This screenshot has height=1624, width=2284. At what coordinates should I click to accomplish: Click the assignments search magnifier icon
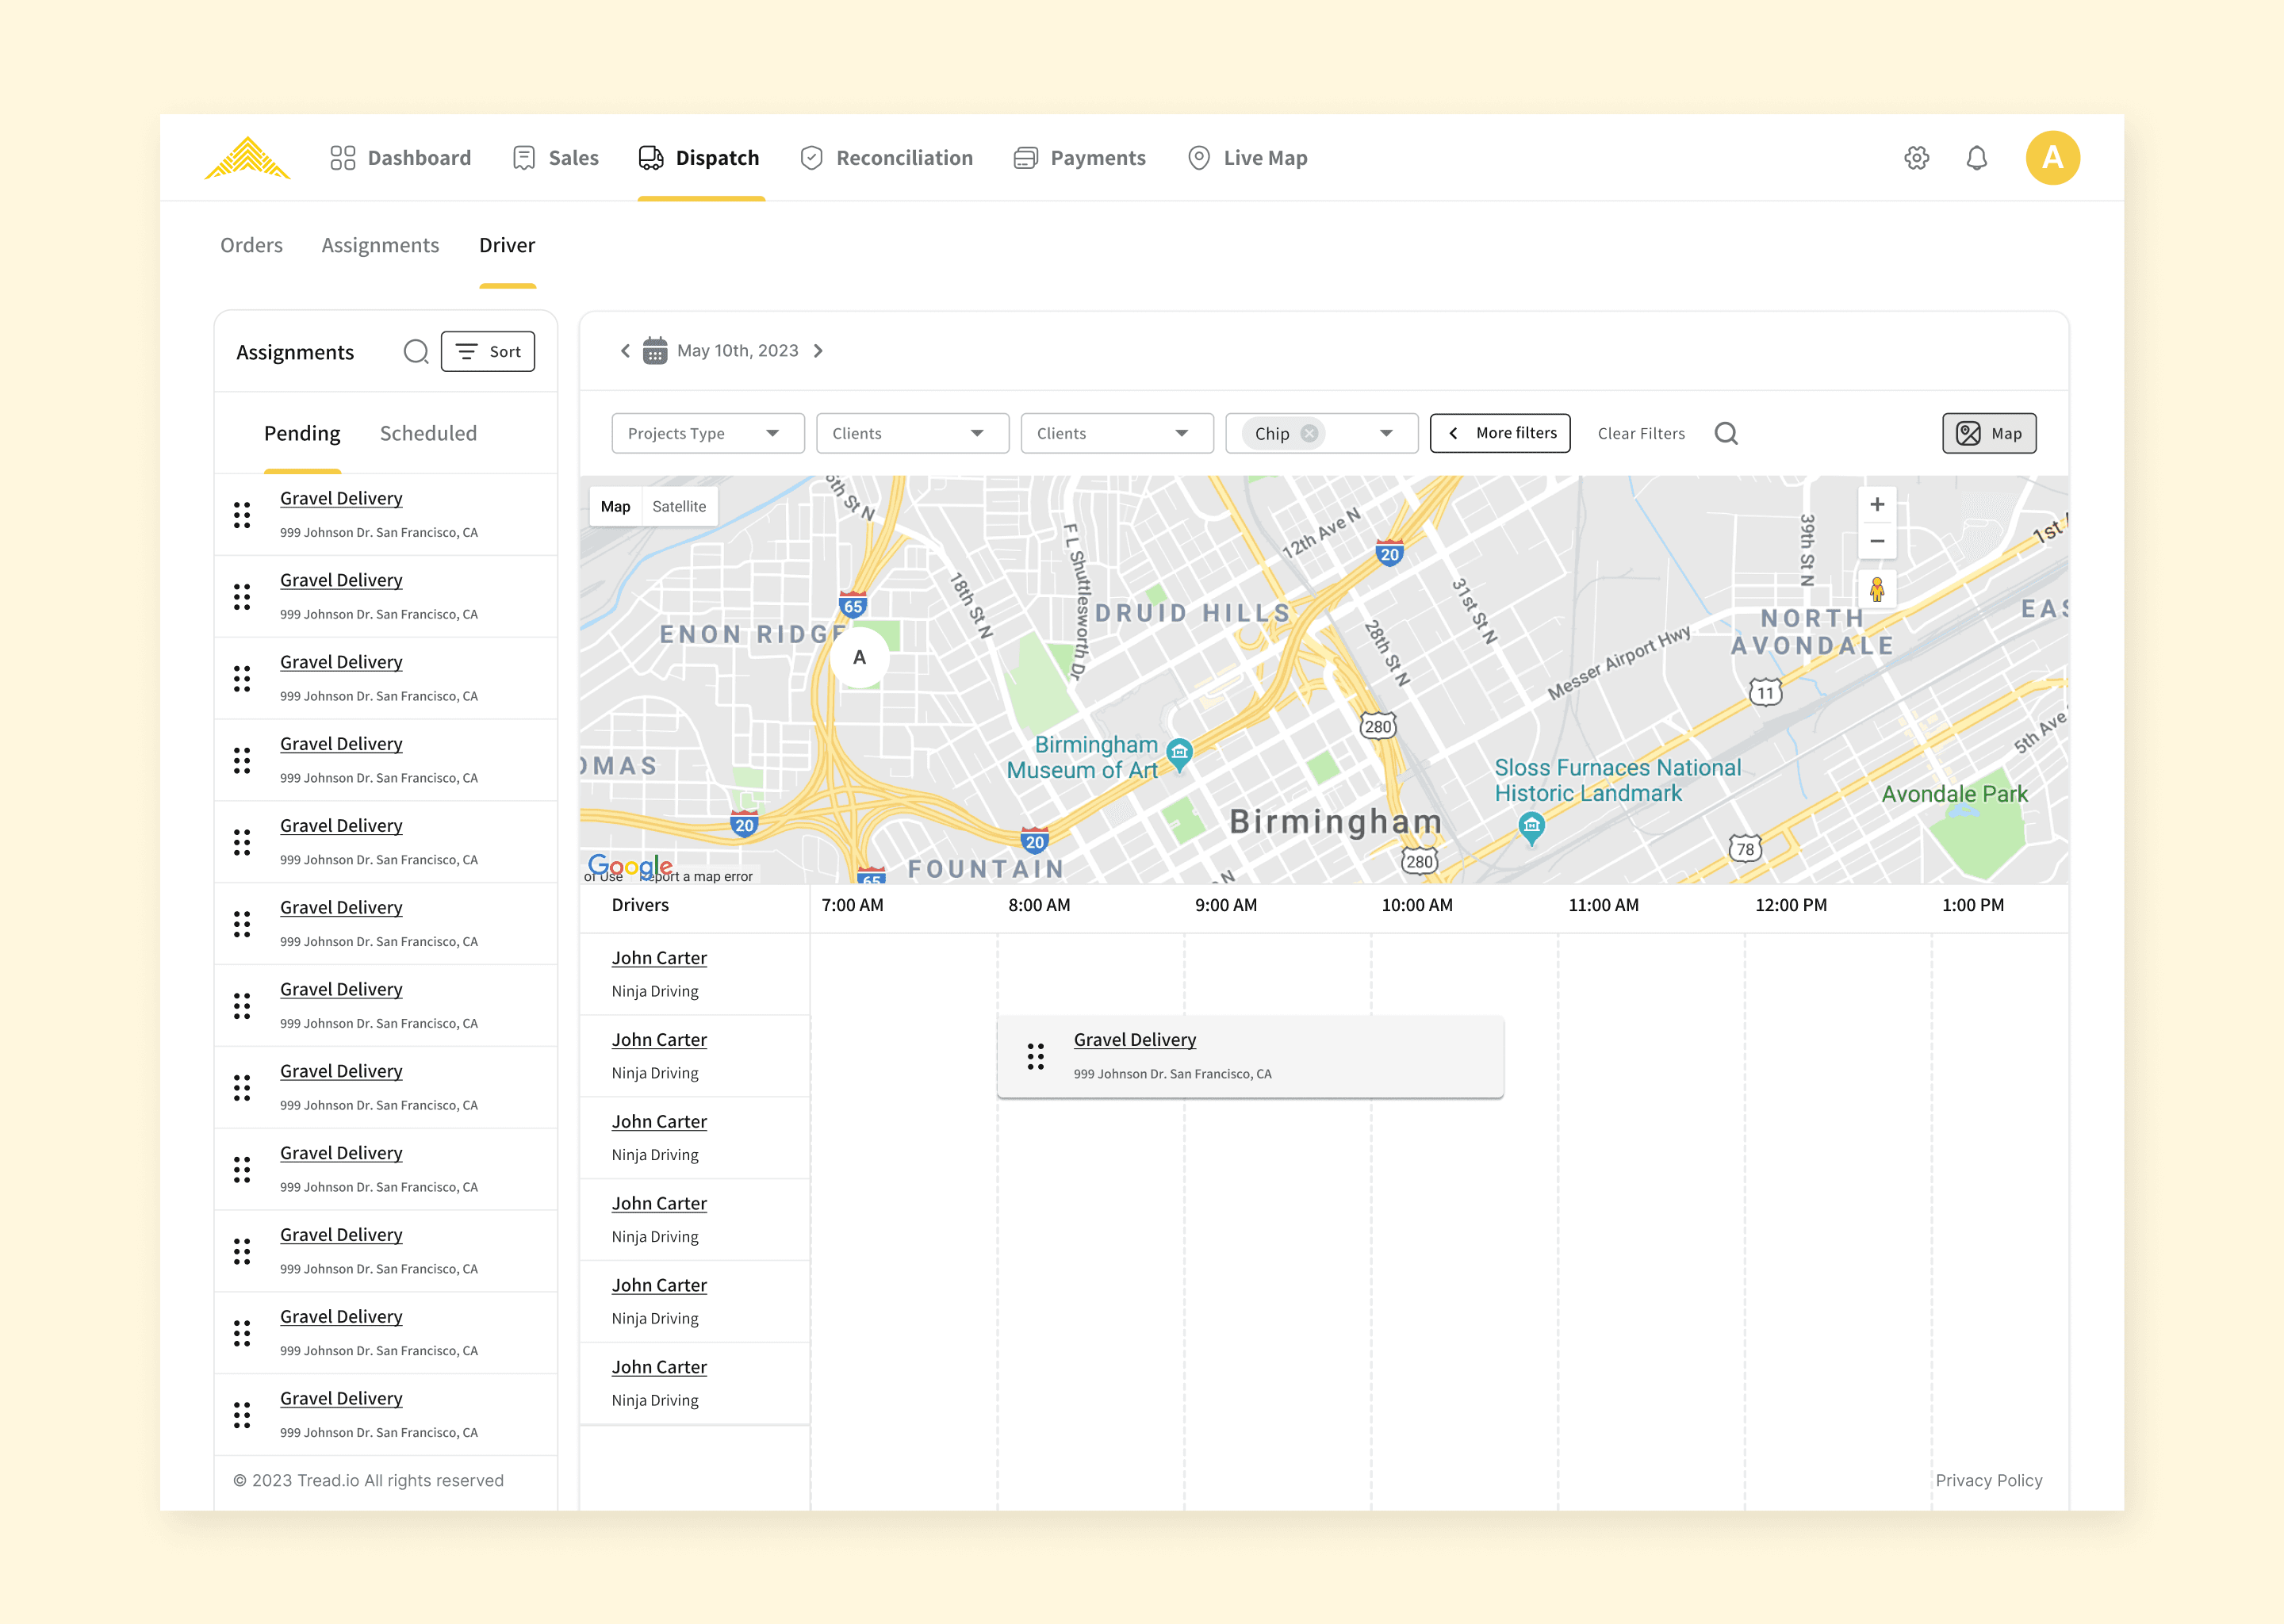pyautogui.click(x=416, y=352)
